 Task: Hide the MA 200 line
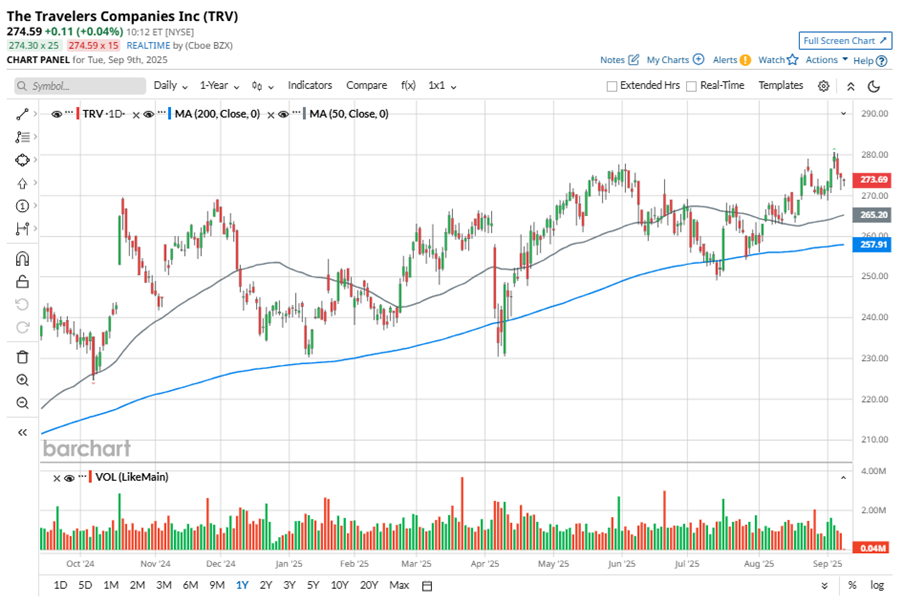148,114
